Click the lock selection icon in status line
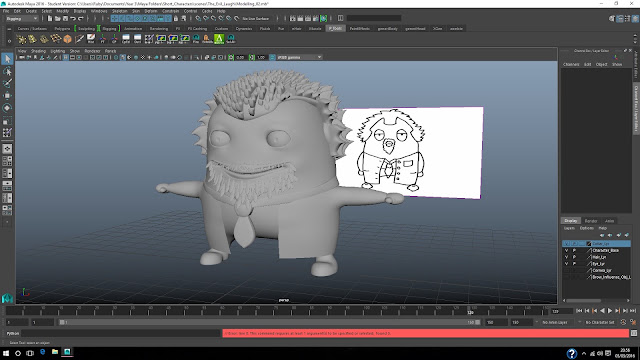640x360 pixels. click(x=176, y=18)
